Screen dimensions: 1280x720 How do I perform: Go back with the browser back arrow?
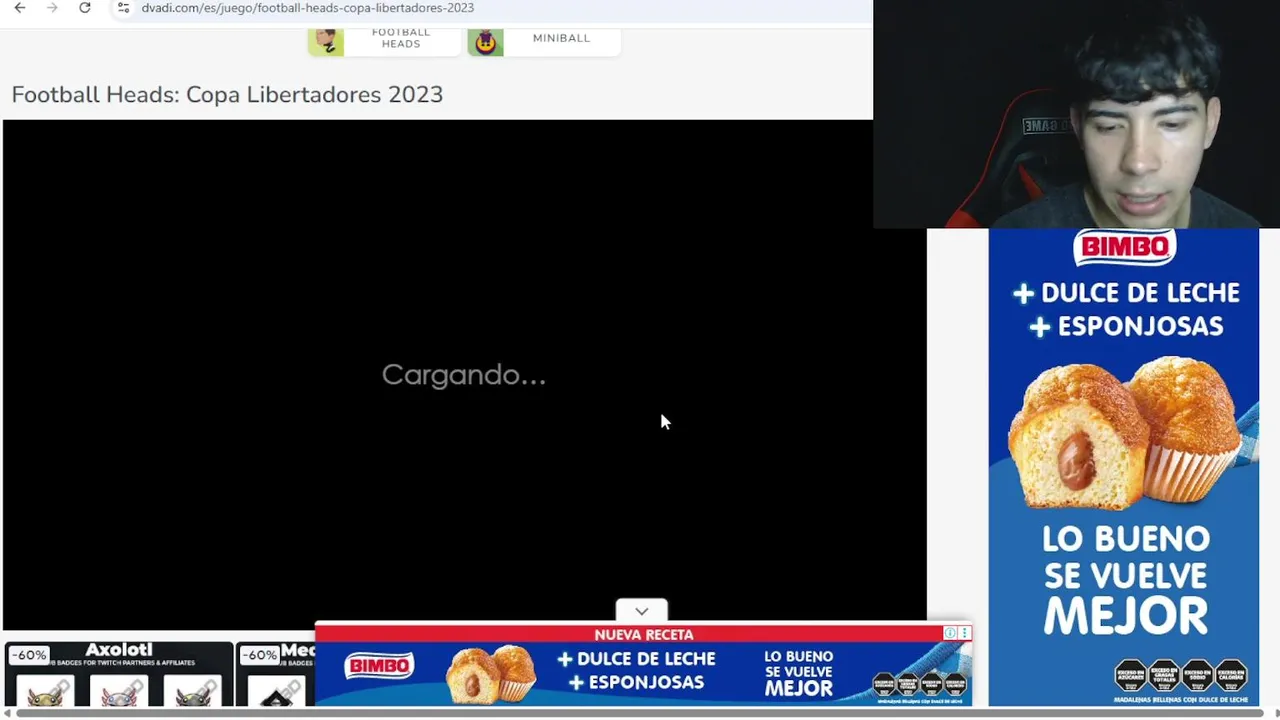coord(20,8)
